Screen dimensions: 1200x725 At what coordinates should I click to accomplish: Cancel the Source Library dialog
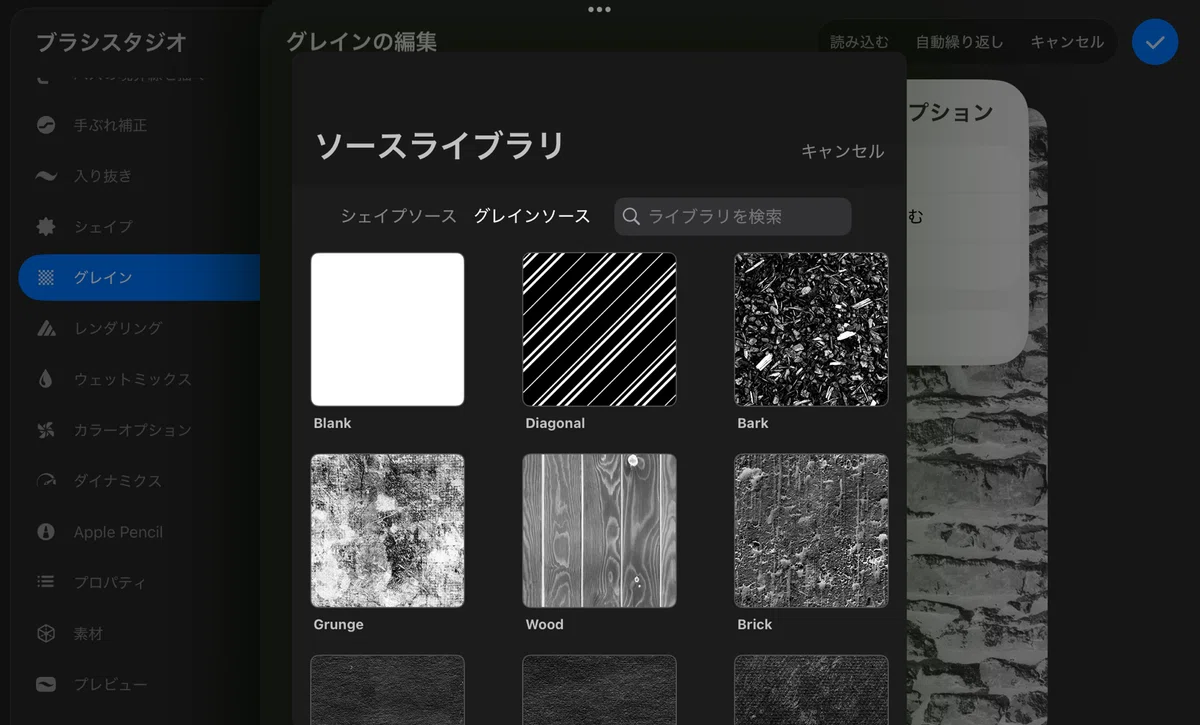tap(843, 151)
